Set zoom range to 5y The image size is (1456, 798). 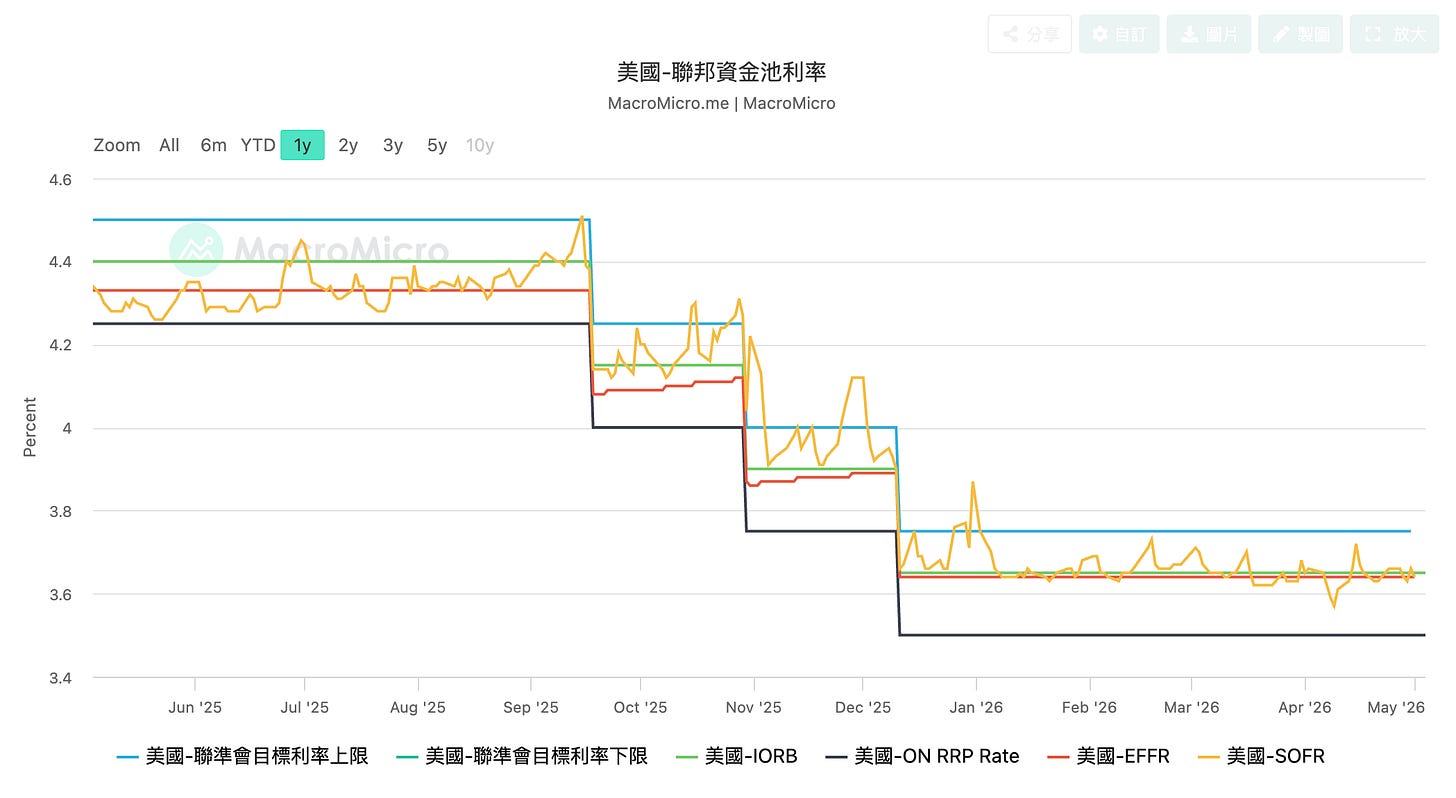(437, 145)
